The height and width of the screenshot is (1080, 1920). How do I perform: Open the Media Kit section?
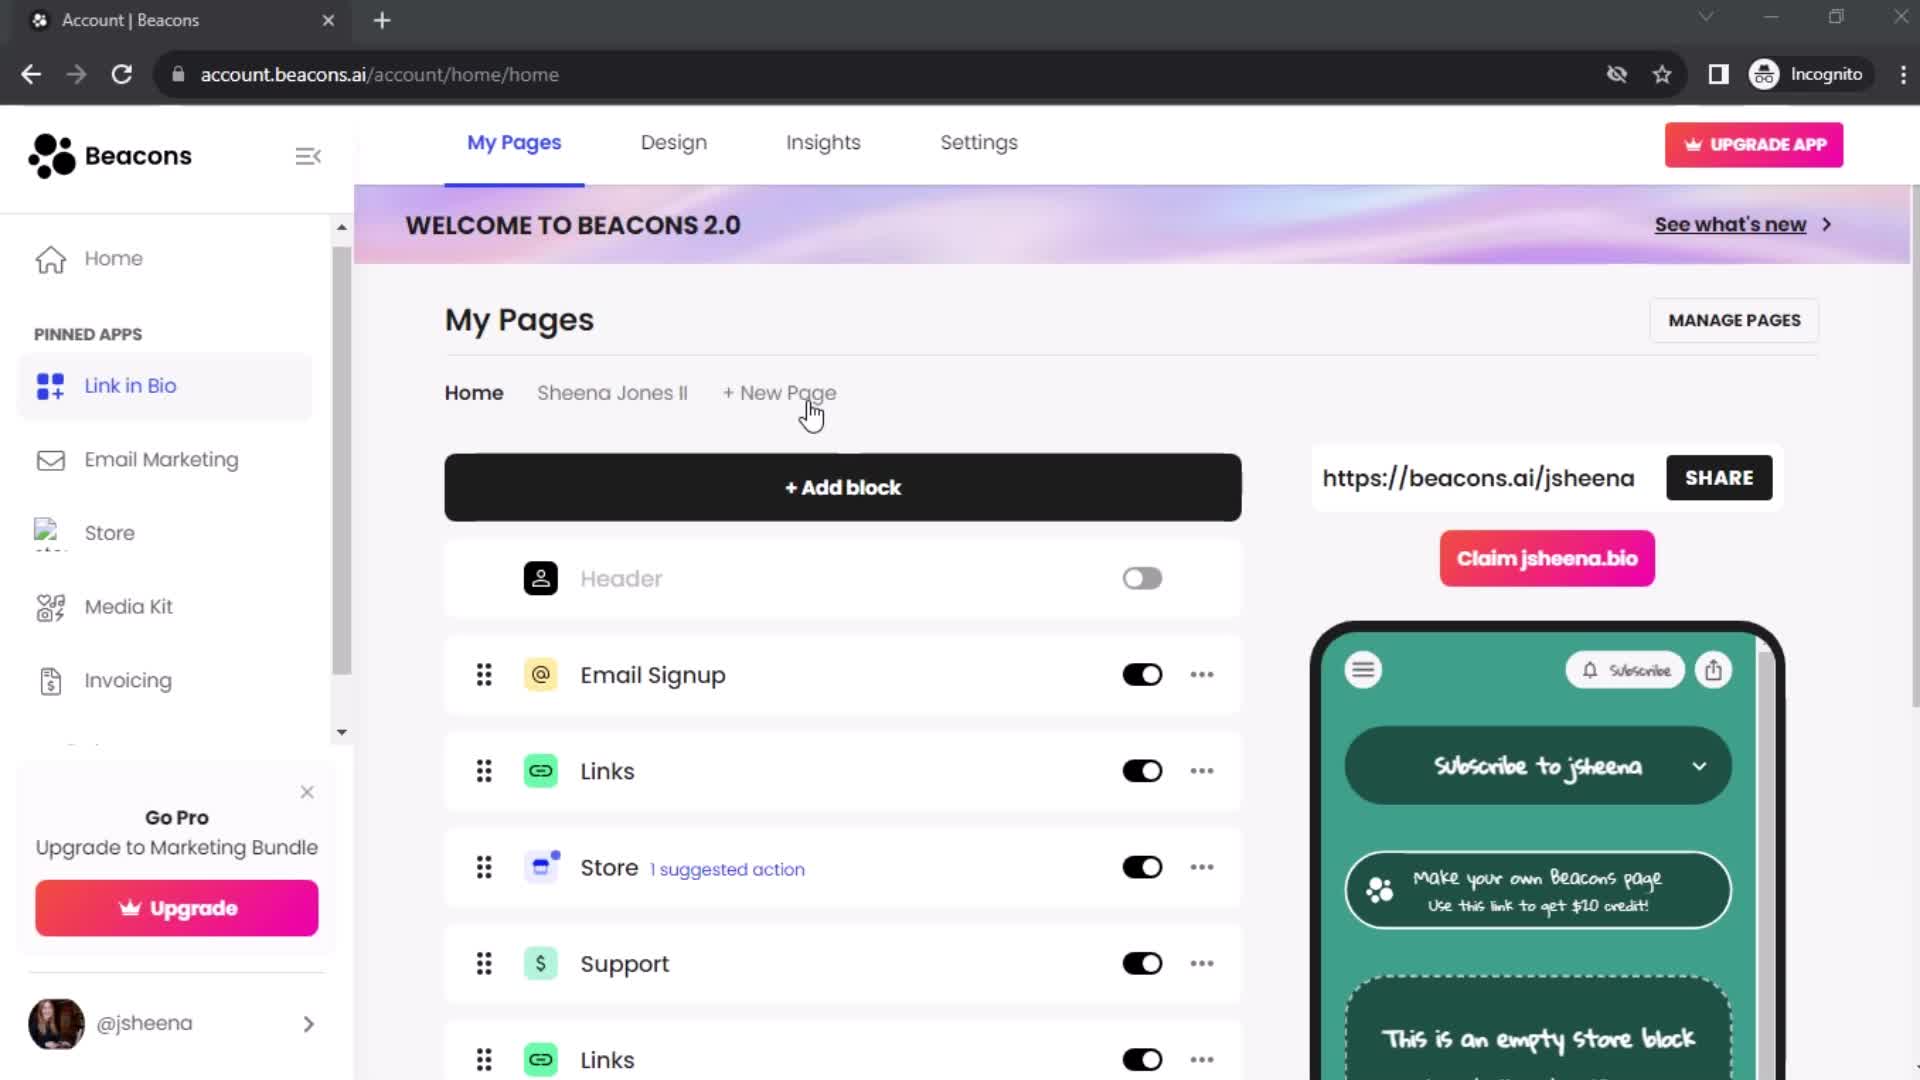click(x=128, y=605)
